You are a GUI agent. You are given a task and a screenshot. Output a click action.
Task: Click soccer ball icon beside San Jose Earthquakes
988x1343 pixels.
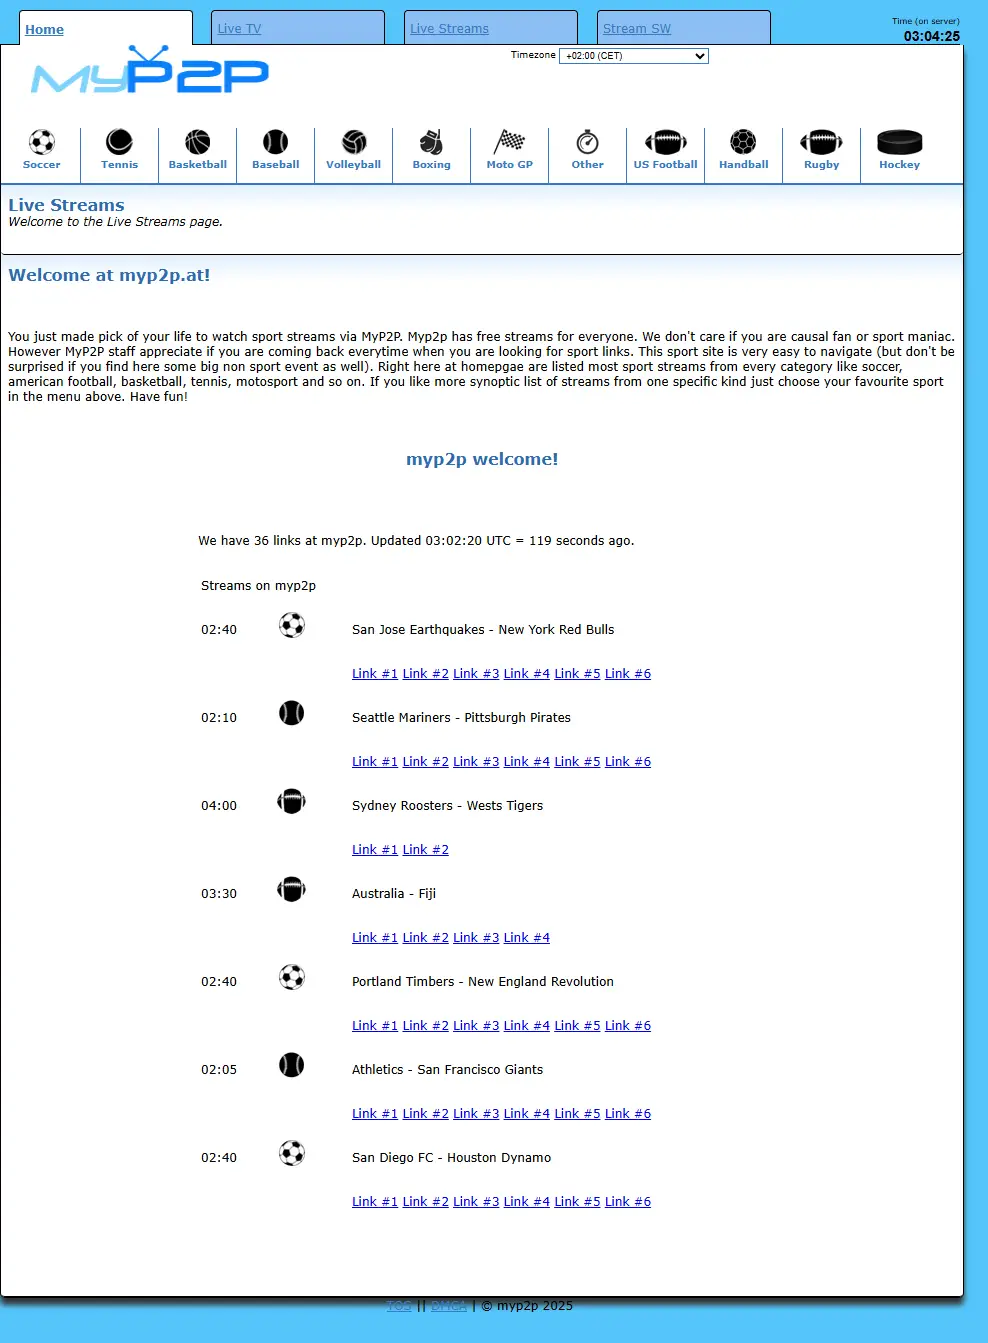pos(292,626)
